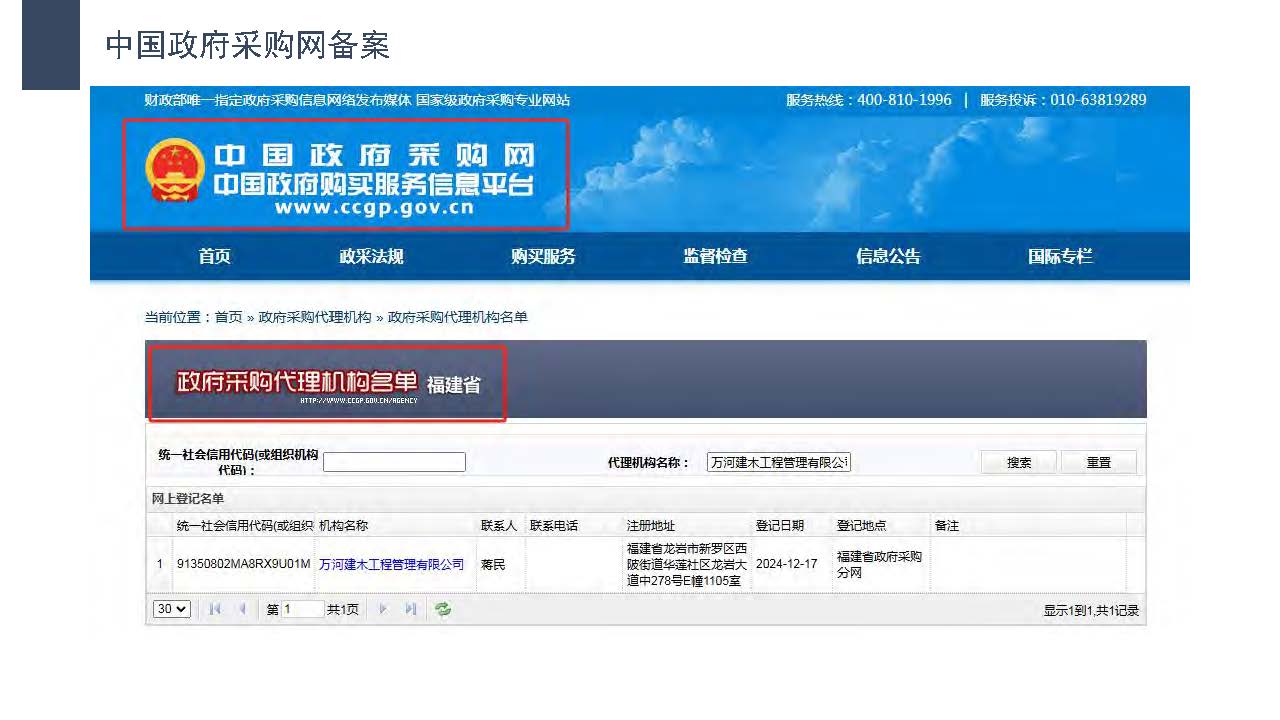Click the 共1页 page count text

(x=342, y=609)
